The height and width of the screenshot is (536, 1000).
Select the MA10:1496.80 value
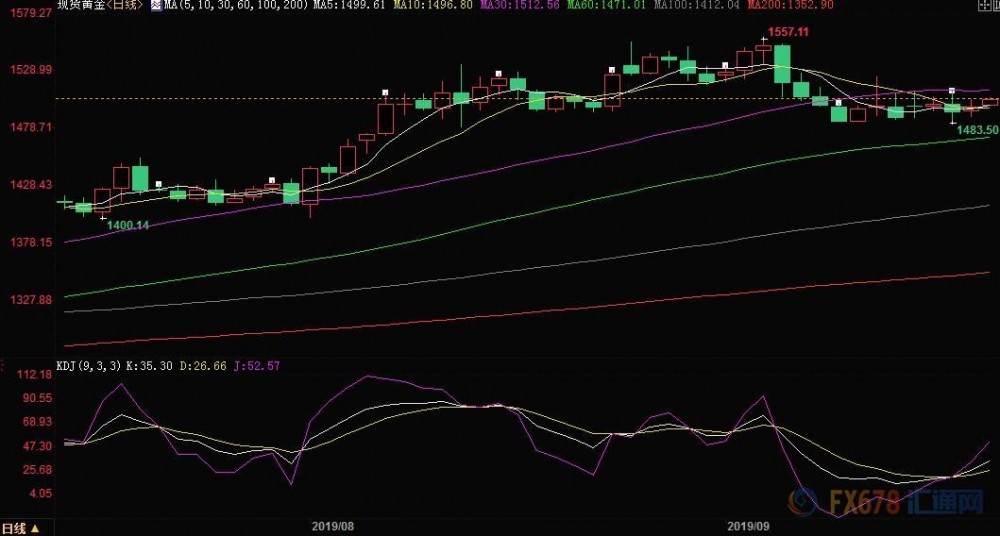pyautogui.click(x=433, y=5)
